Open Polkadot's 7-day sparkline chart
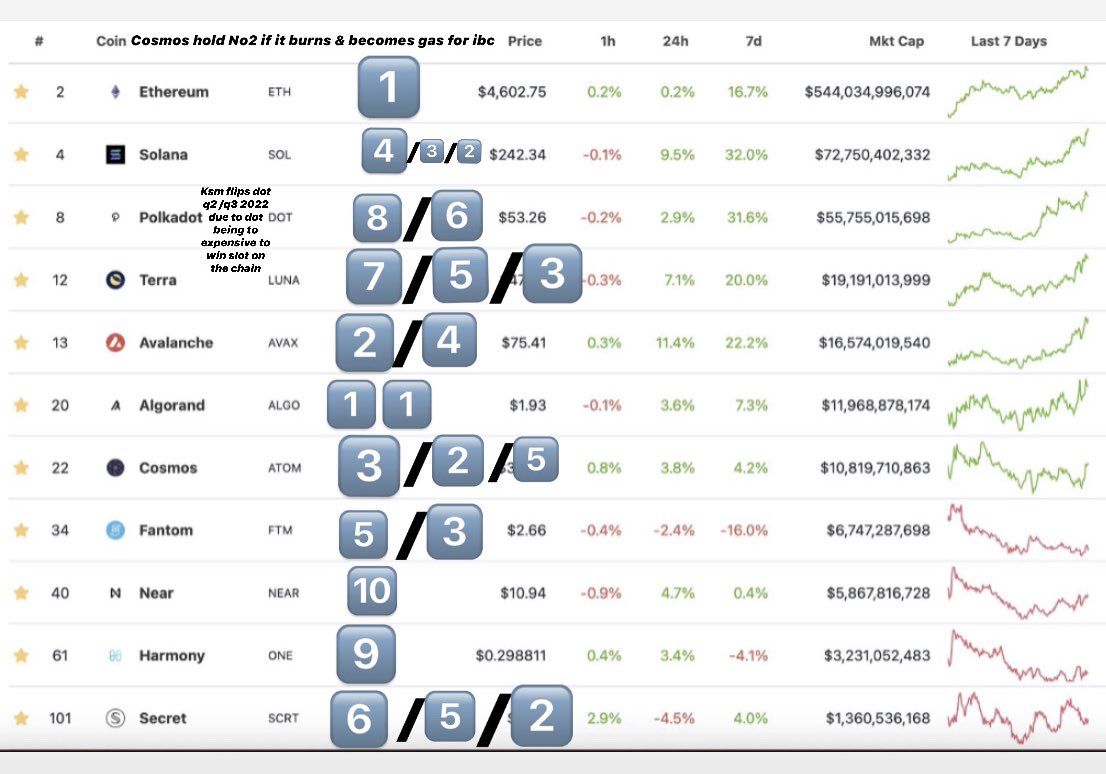 1018,217
